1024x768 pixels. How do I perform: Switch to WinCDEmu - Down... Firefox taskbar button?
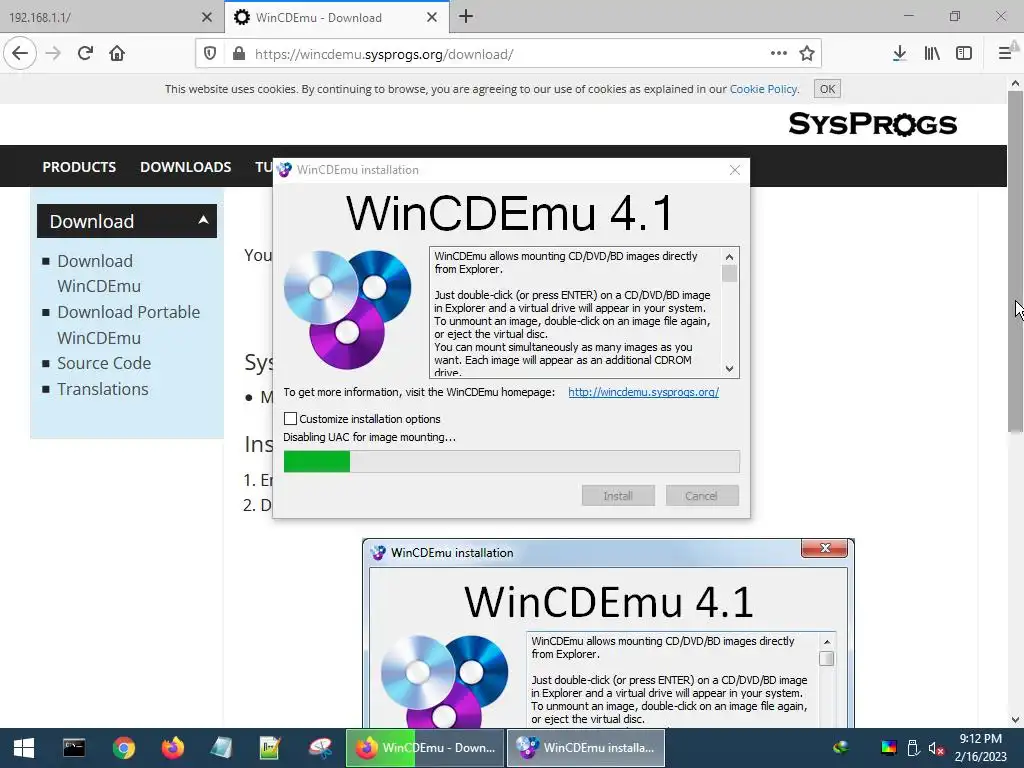(425, 748)
